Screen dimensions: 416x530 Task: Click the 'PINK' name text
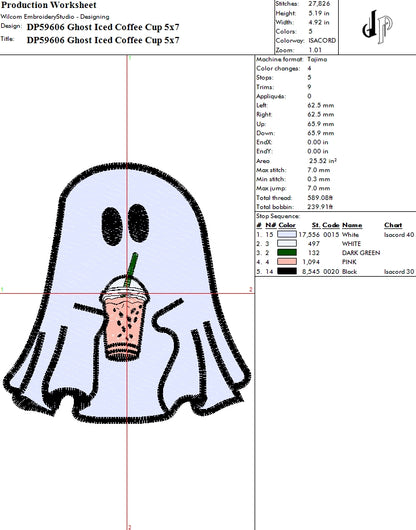click(x=349, y=262)
